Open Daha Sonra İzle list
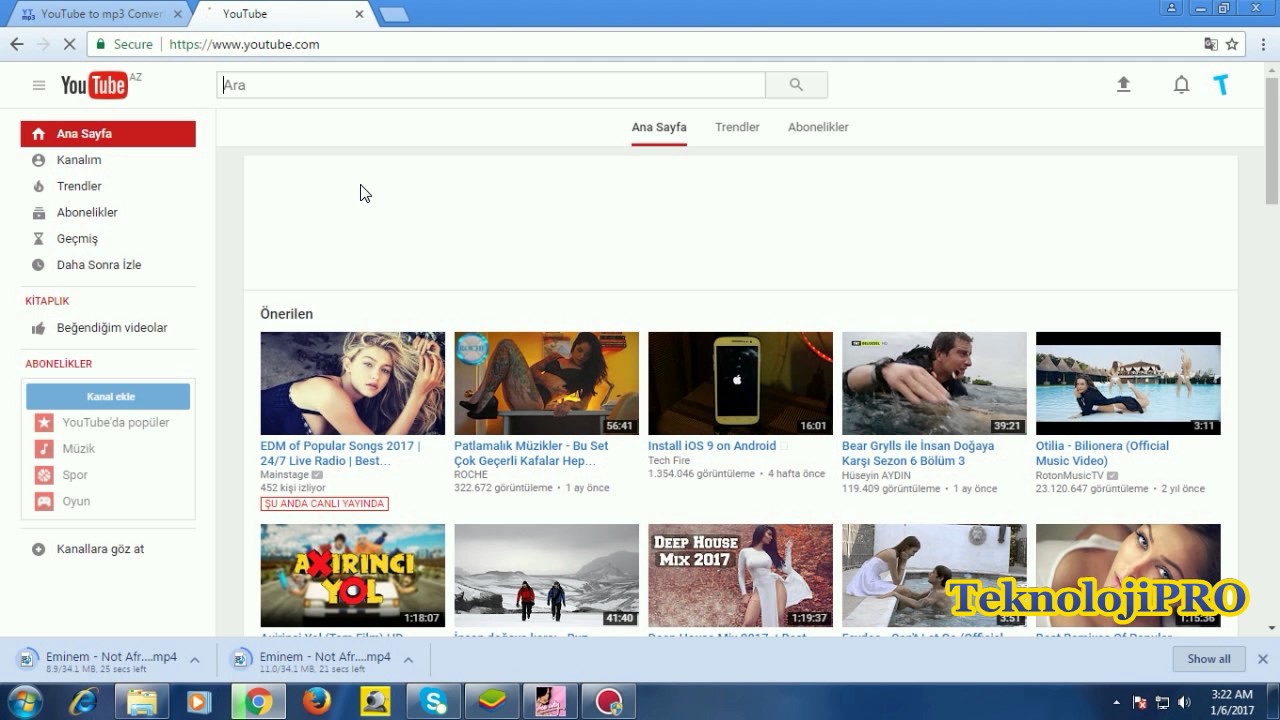 tap(99, 265)
